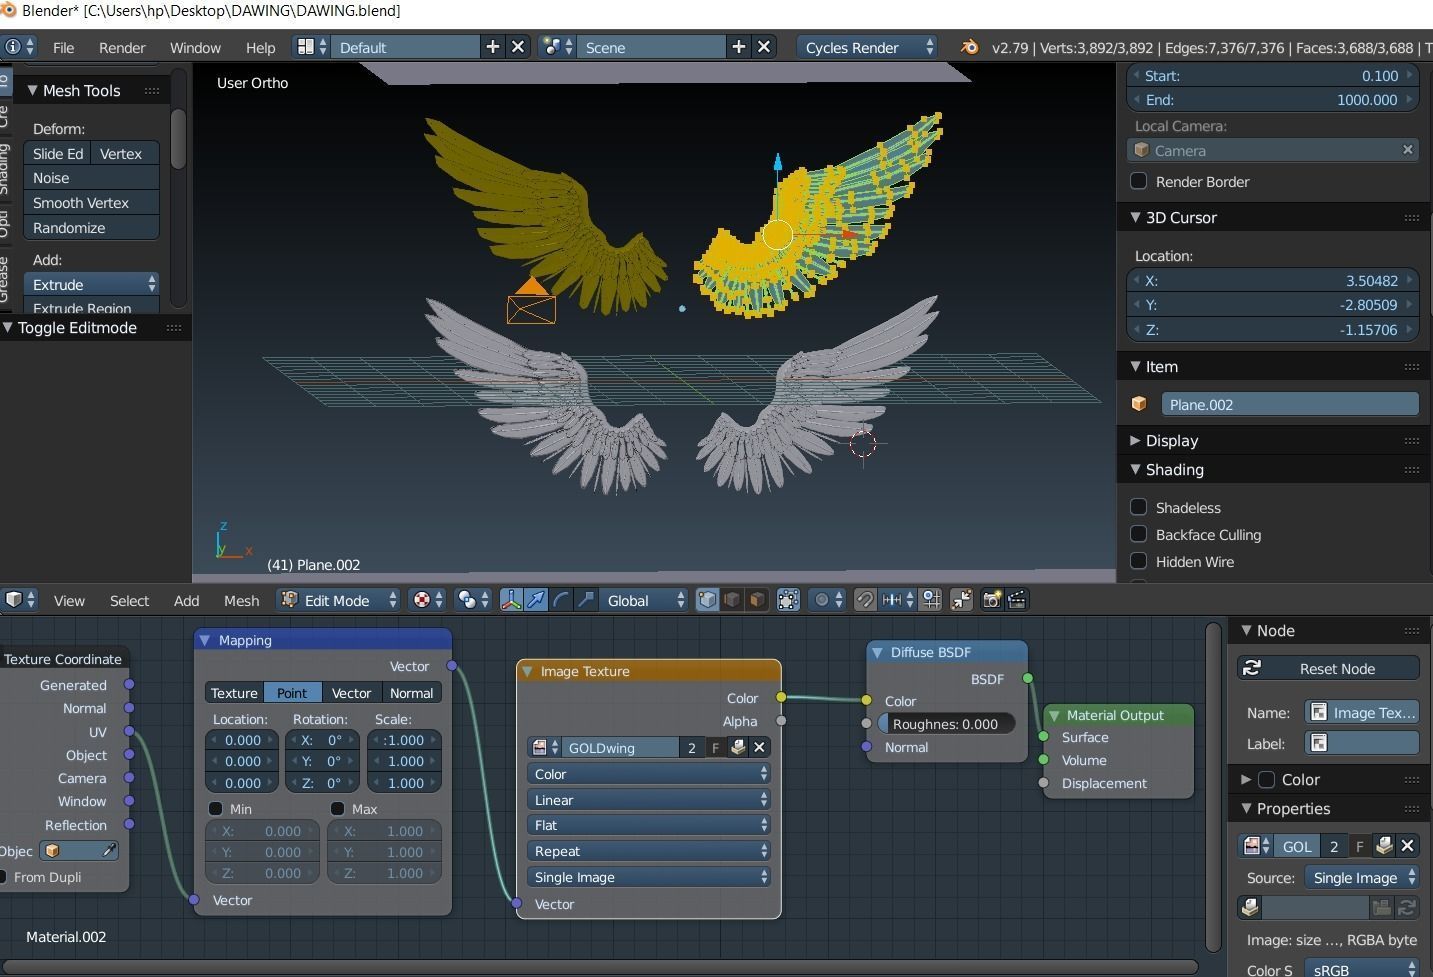Open the Select menu in 3D view header

tap(129, 600)
